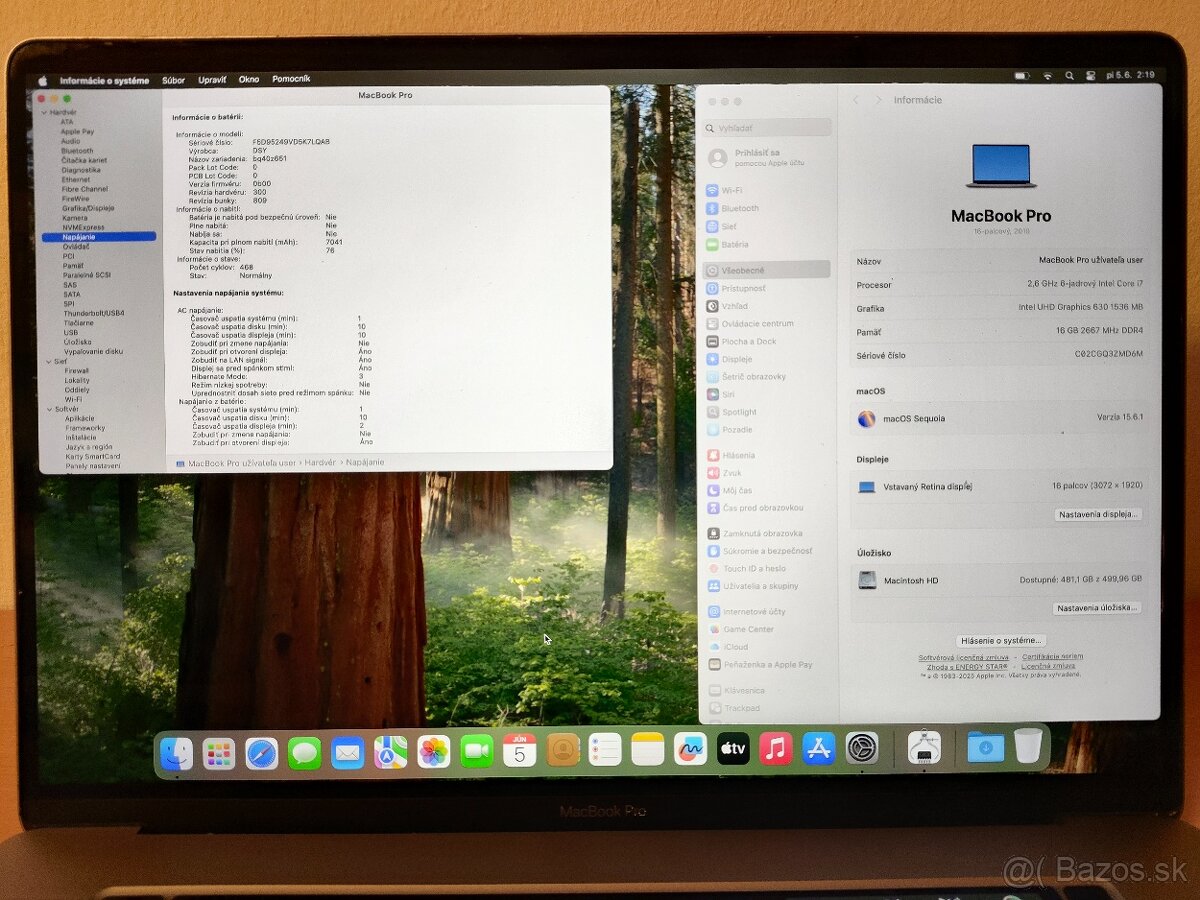
Task: Open Notes app in the Dock
Action: [648, 748]
